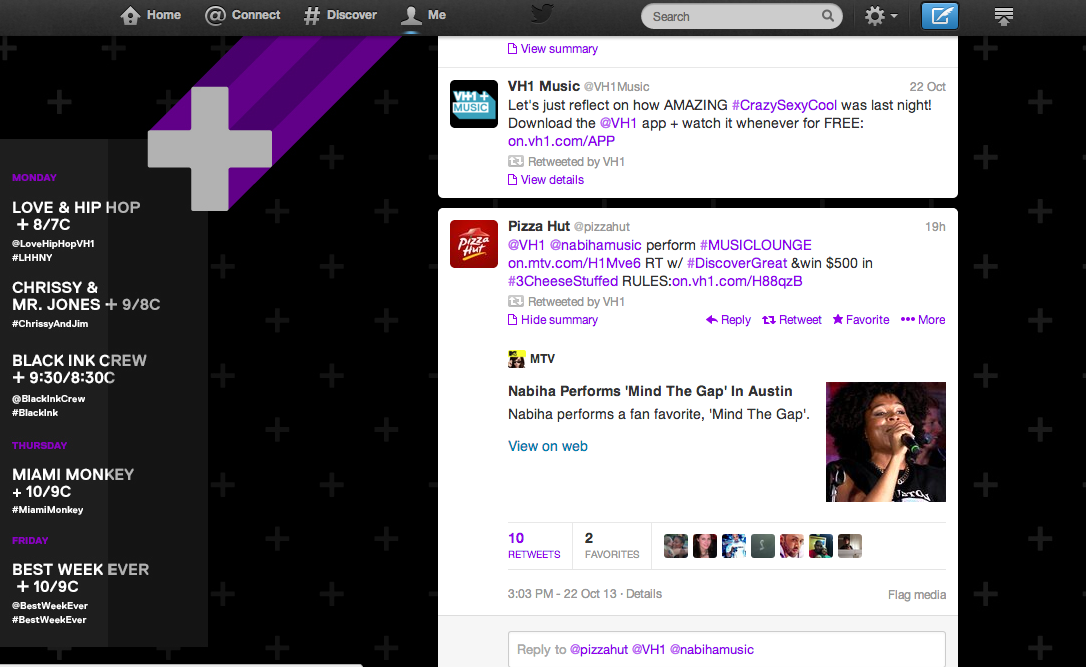This screenshot has width=1086, height=667.
Task: Click the top-right download tray icon
Action: pyautogui.click(x=1004, y=16)
